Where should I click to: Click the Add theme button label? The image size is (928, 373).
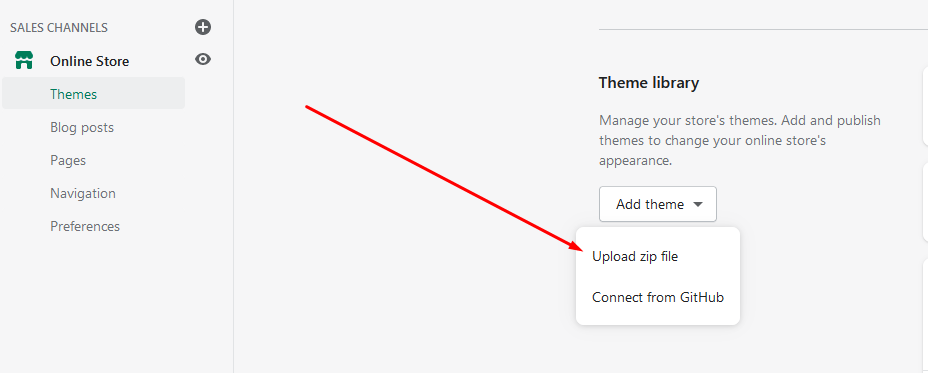[650, 204]
